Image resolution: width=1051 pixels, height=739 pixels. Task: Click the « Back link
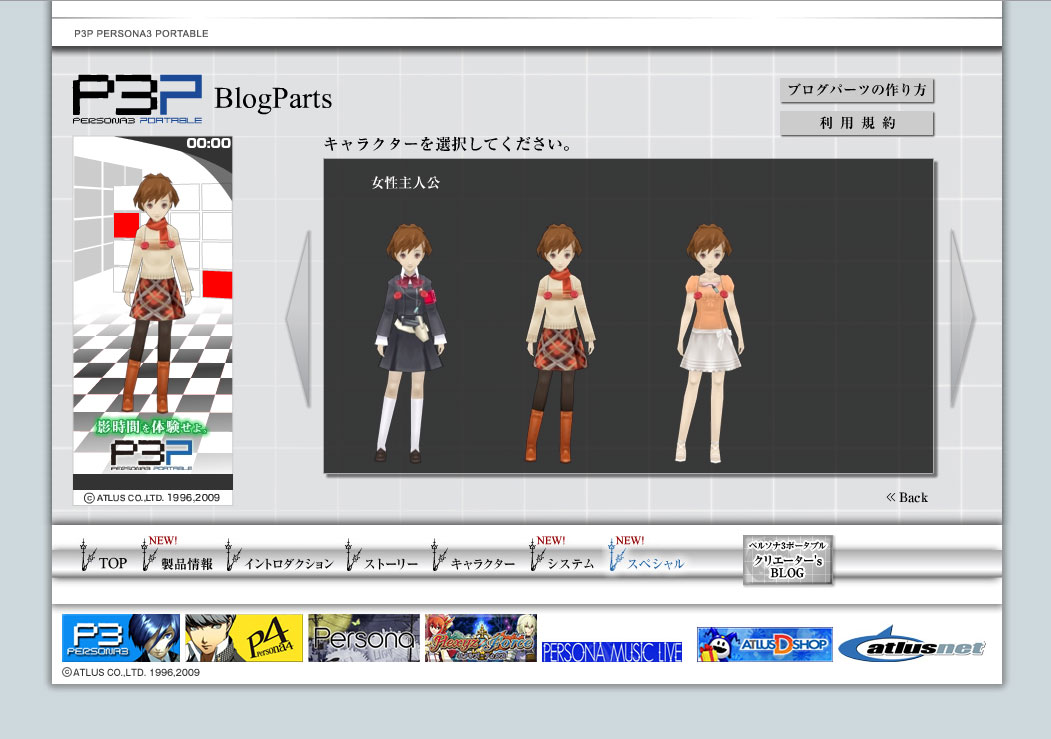(x=907, y=497)
